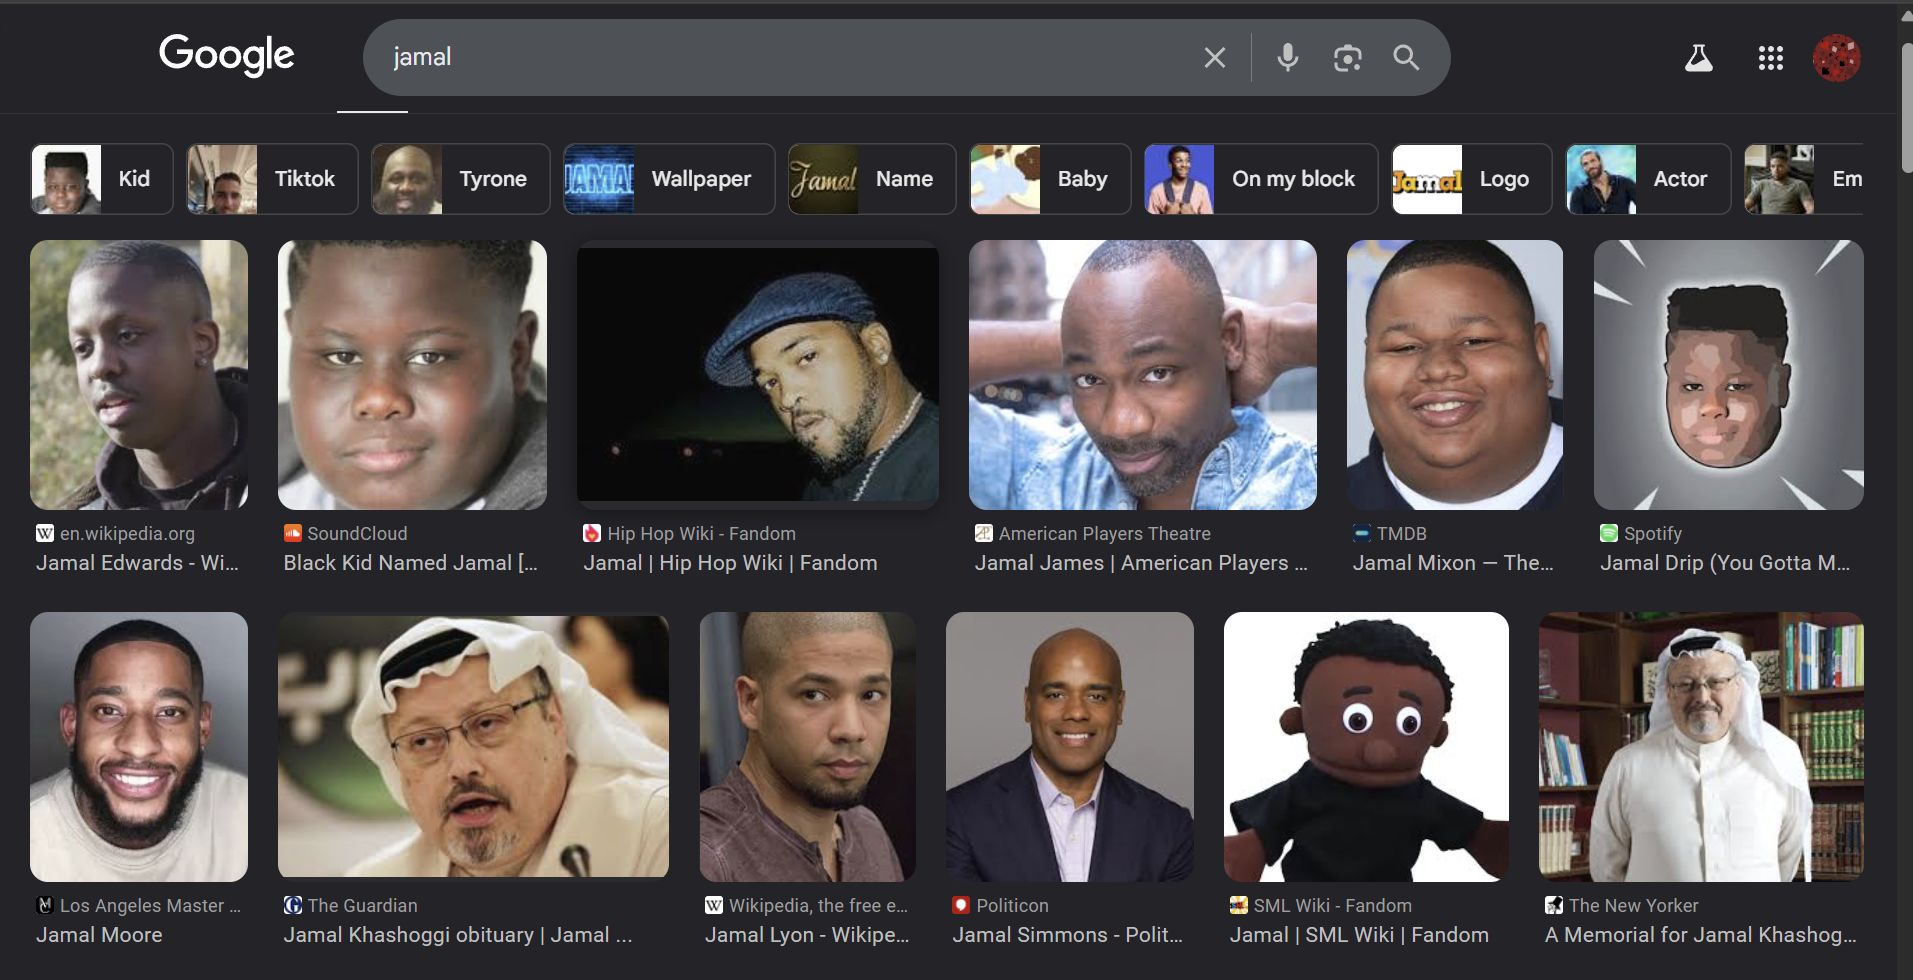Image resolution: width=1913 pixels, height=980 pixels.
Task: Click the magnifying glass search button
Action: click(1406, 58)
